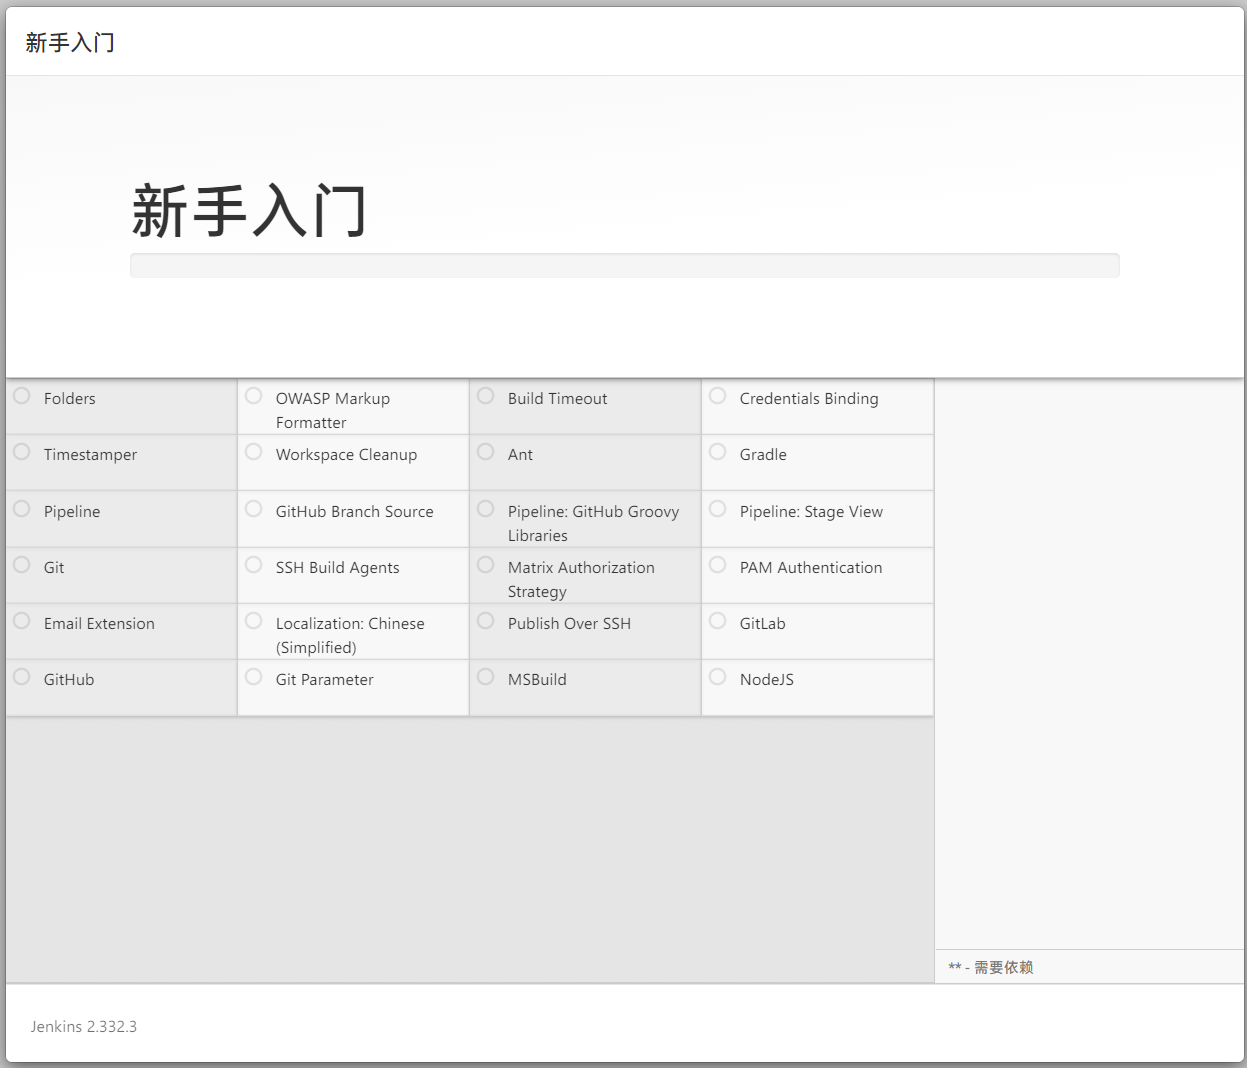
Task: Click the 需要依赖 legend note
Action: pyautogui.click(x=991, y=967)
